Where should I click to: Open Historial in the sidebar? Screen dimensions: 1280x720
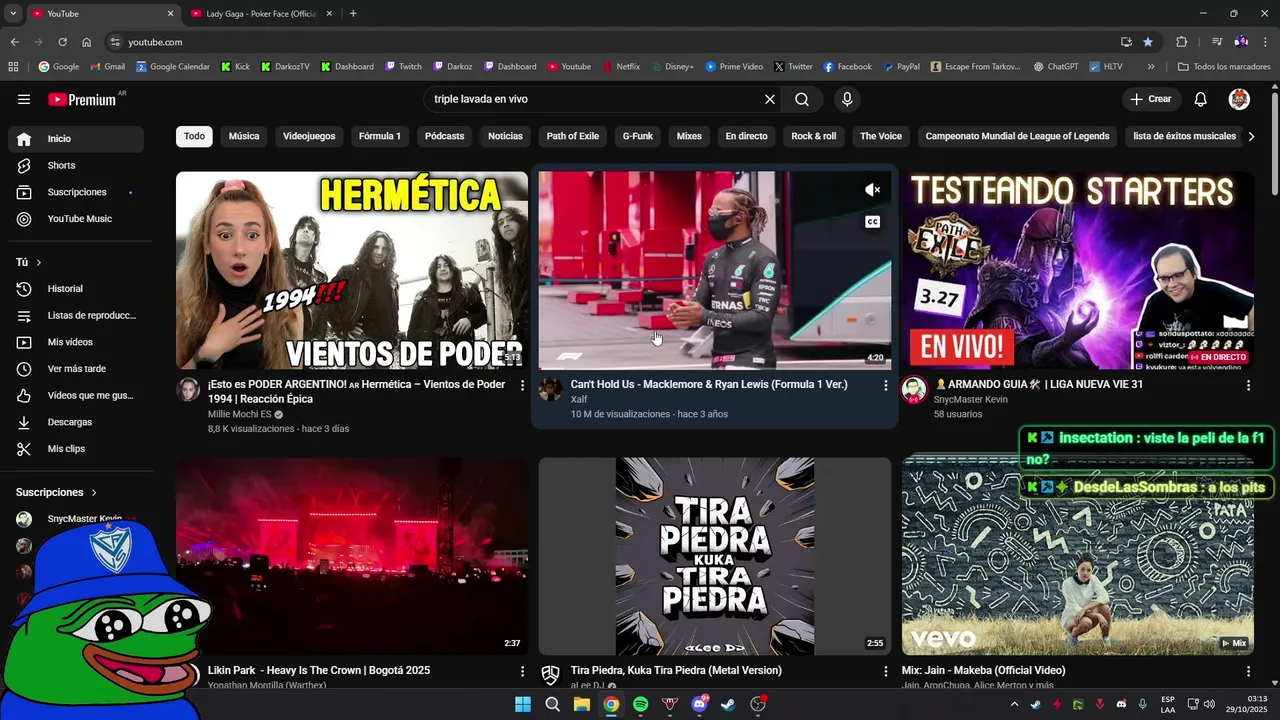tap(76, 289)
